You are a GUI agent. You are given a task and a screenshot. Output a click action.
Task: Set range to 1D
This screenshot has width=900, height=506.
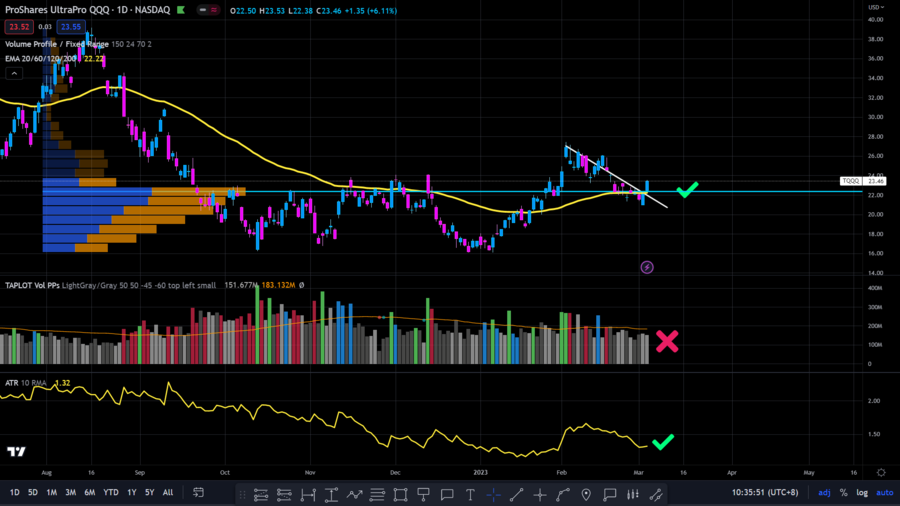14,492
